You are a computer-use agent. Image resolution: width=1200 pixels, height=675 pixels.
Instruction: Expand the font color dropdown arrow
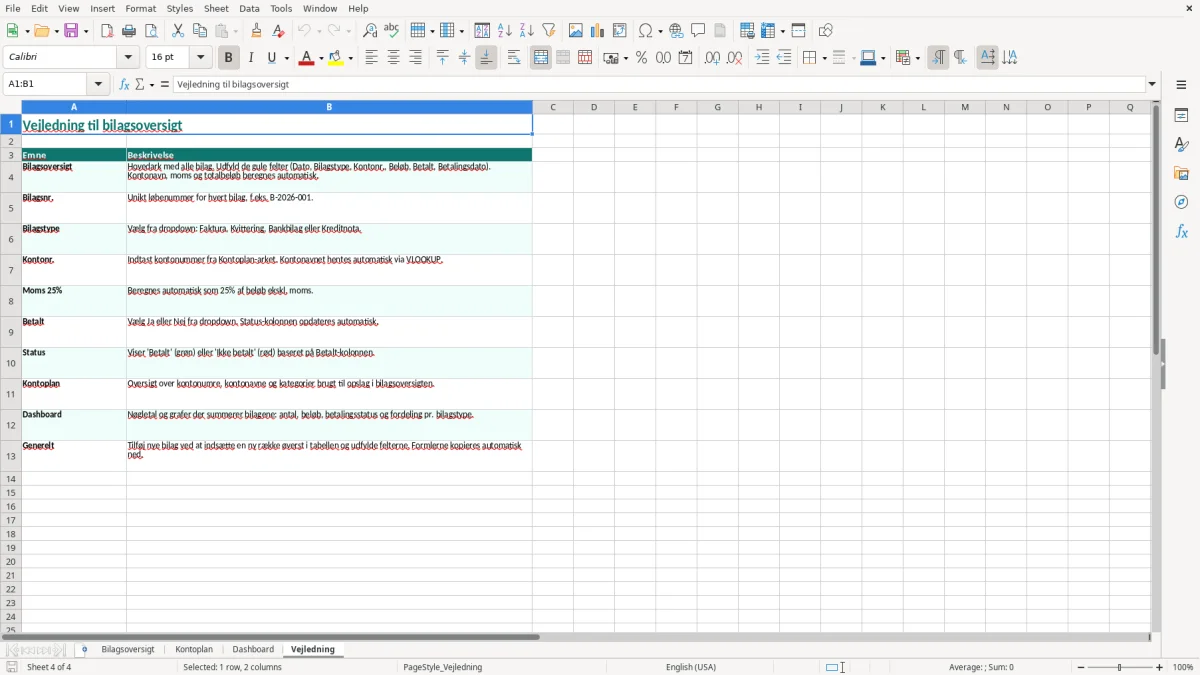click(320, 58)
